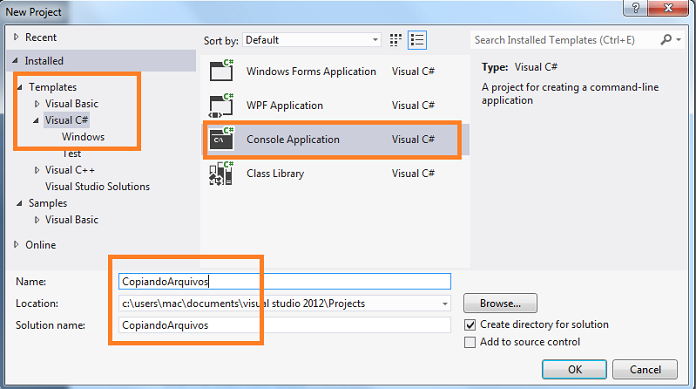Expand the Recent section
The height and width of the screenshot is (389, 696).
coord(16,37)
